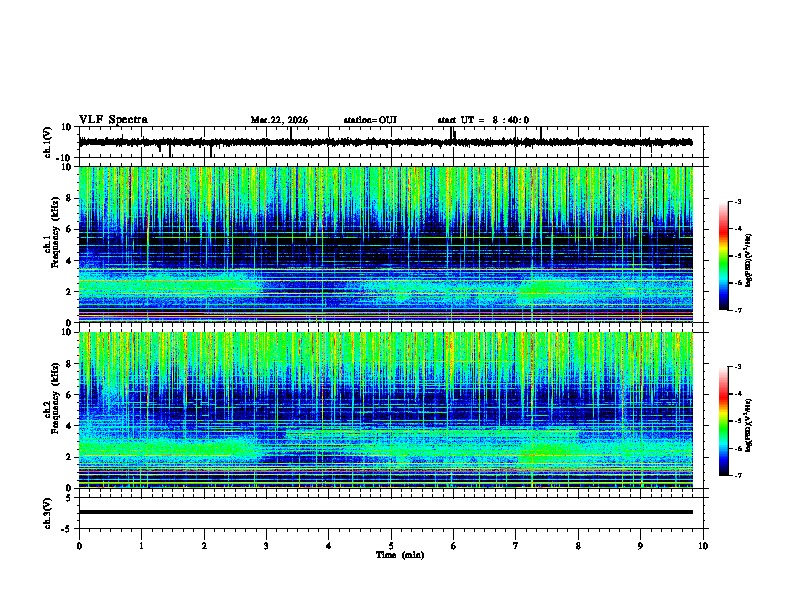Click the "4" minute tick label
The image size is (792, 612).
coord(329,546)
